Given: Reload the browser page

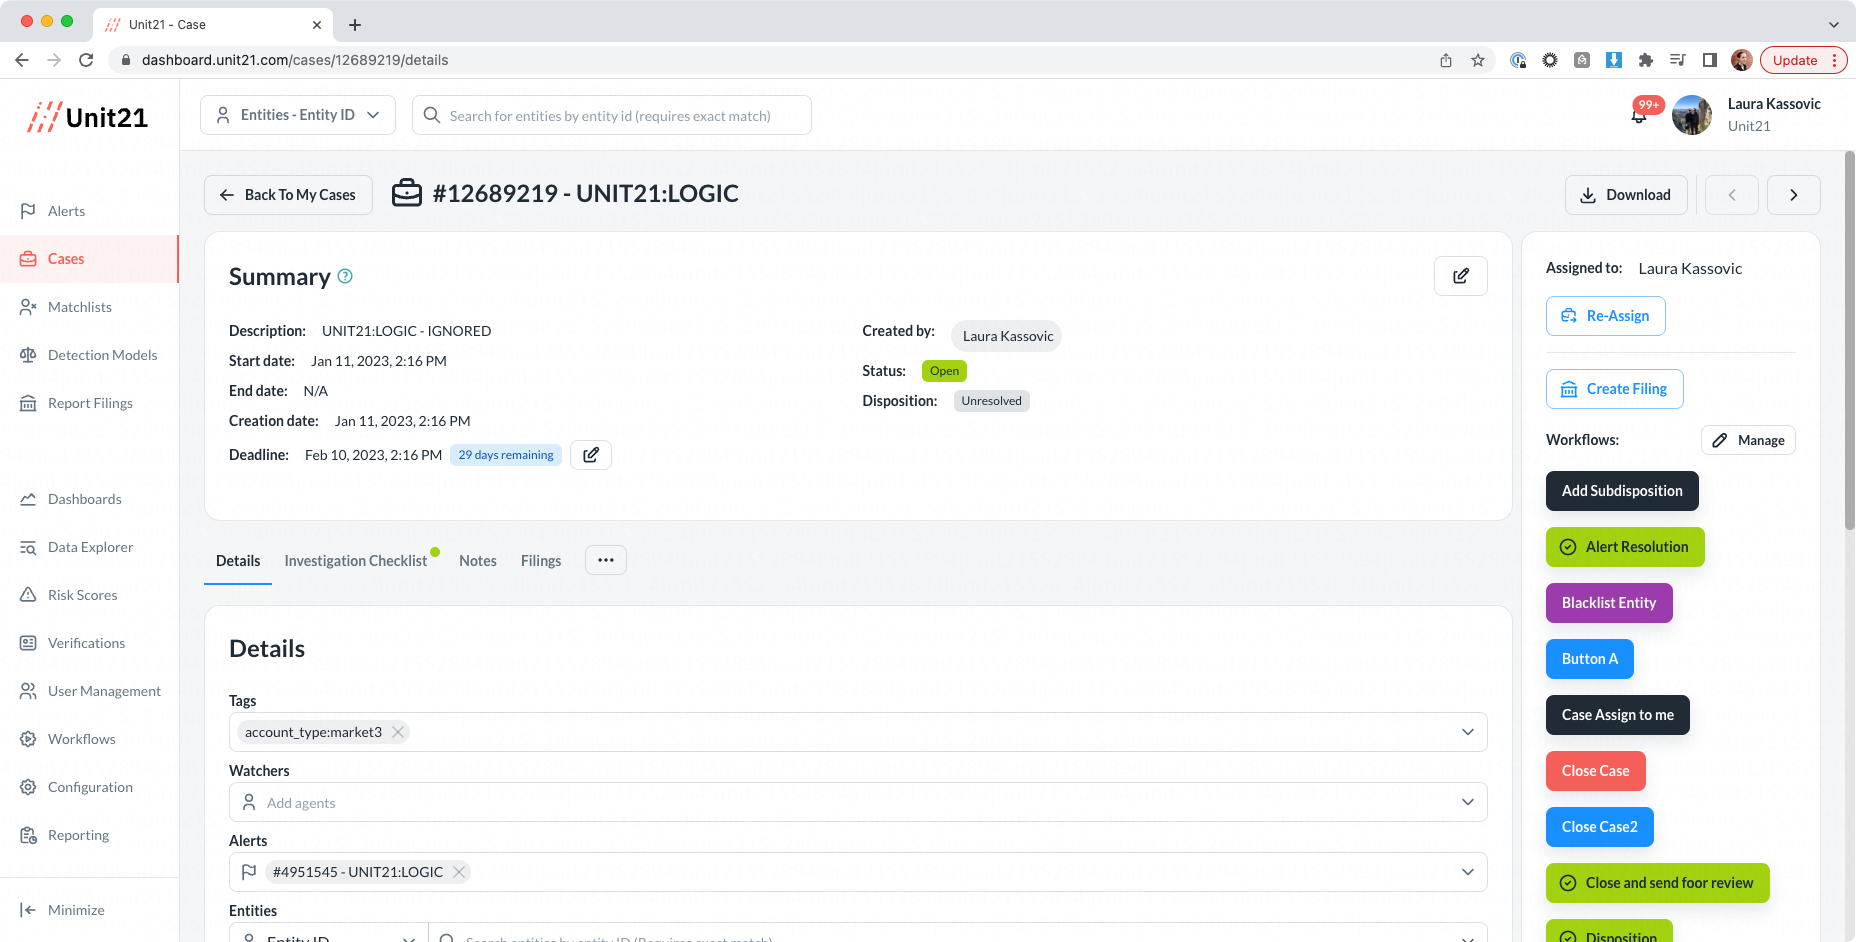Looking at the screenshot, I should 86,60.
